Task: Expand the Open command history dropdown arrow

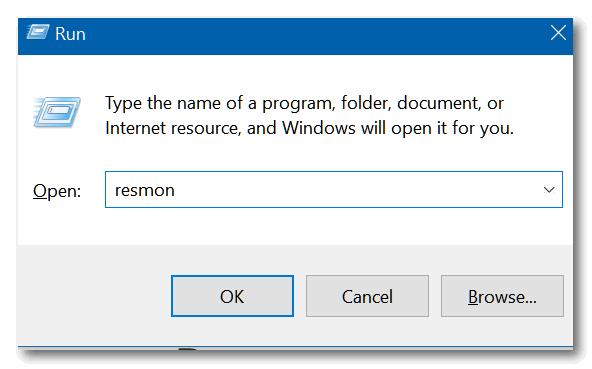Action: (x=549, y=190)
